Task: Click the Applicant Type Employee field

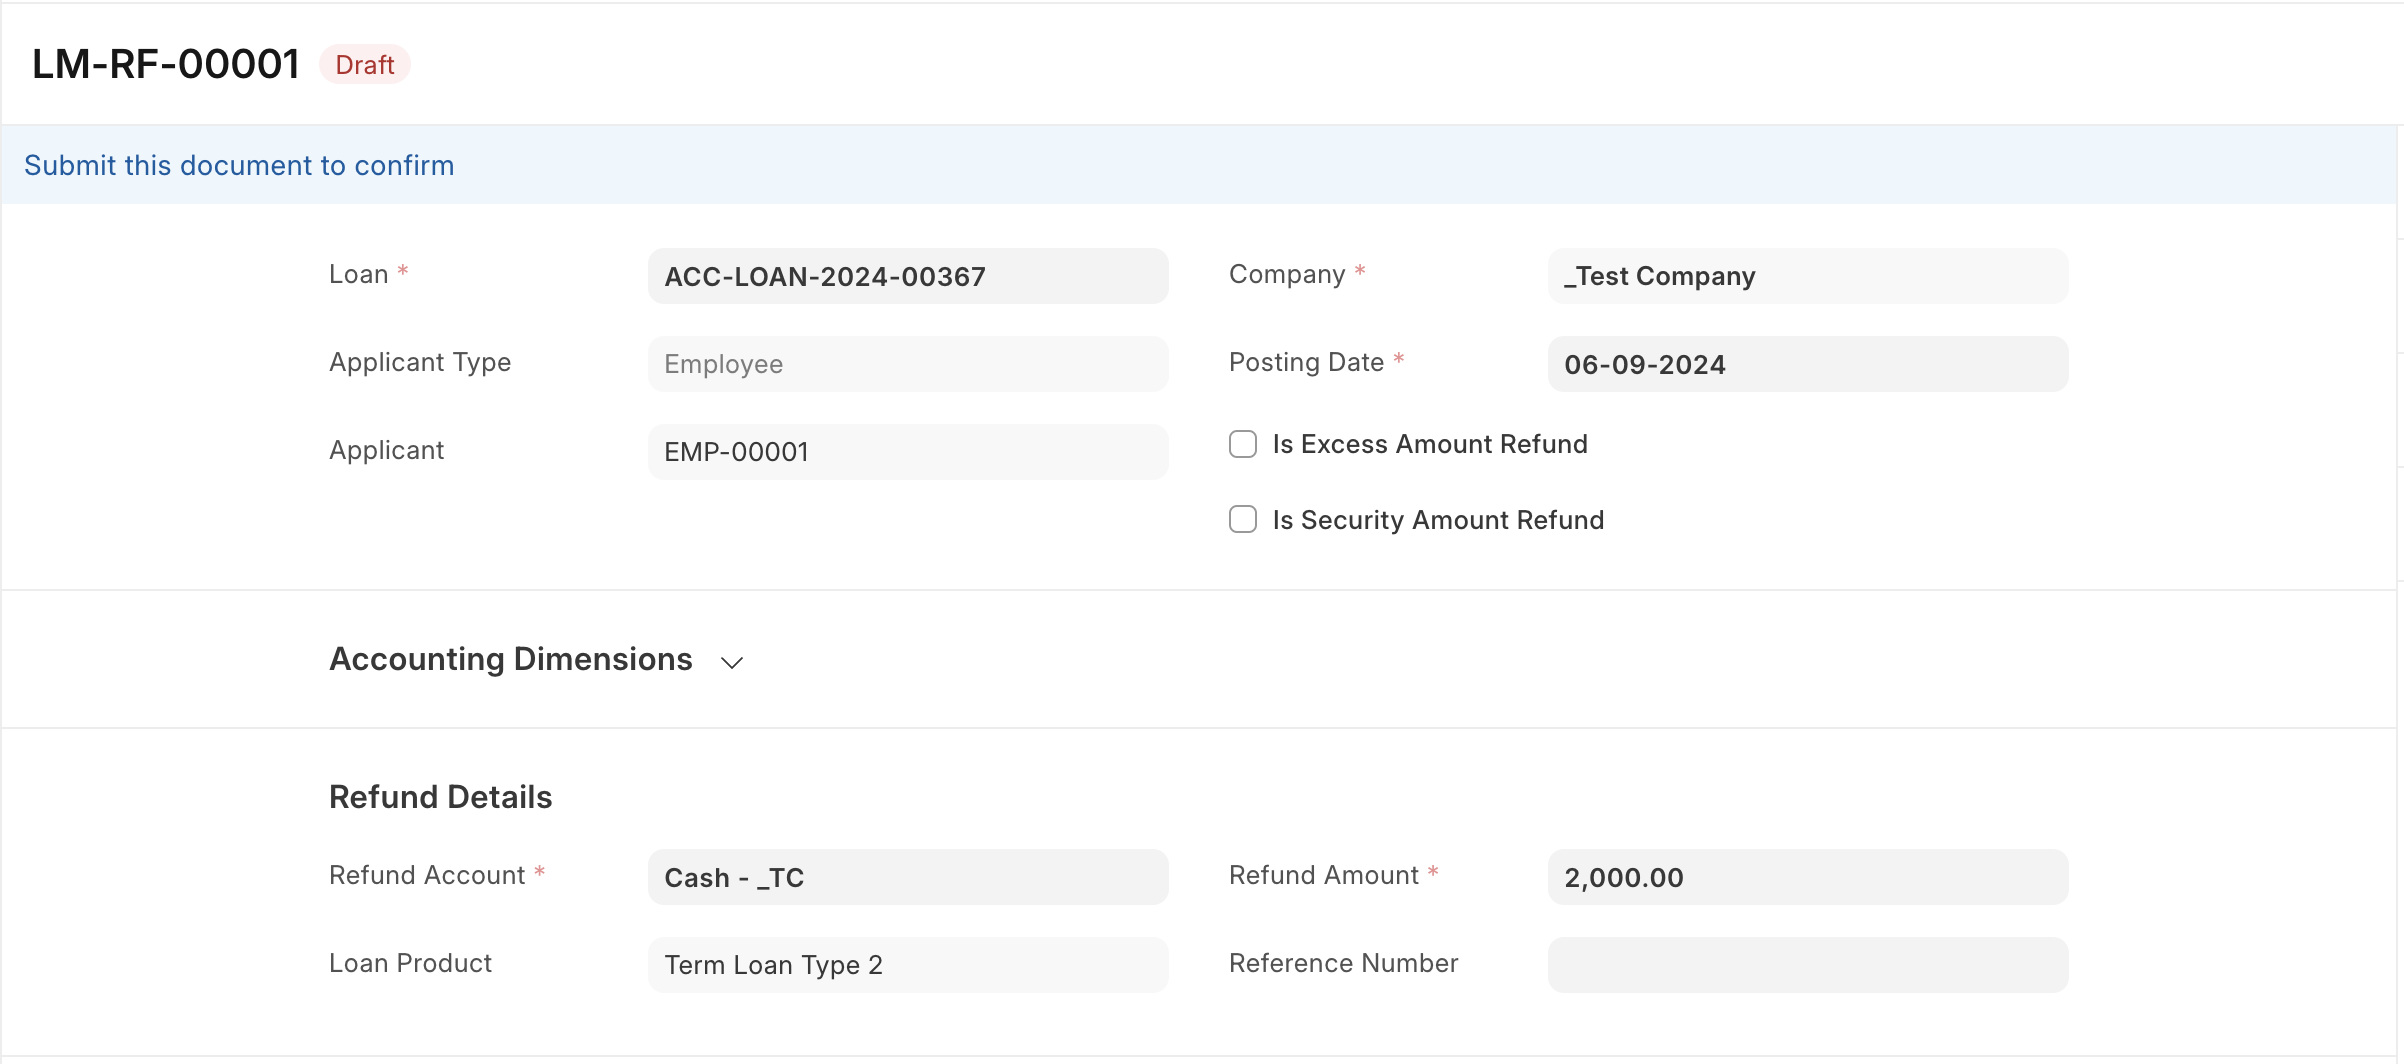Action: click(x=908, y=364)
